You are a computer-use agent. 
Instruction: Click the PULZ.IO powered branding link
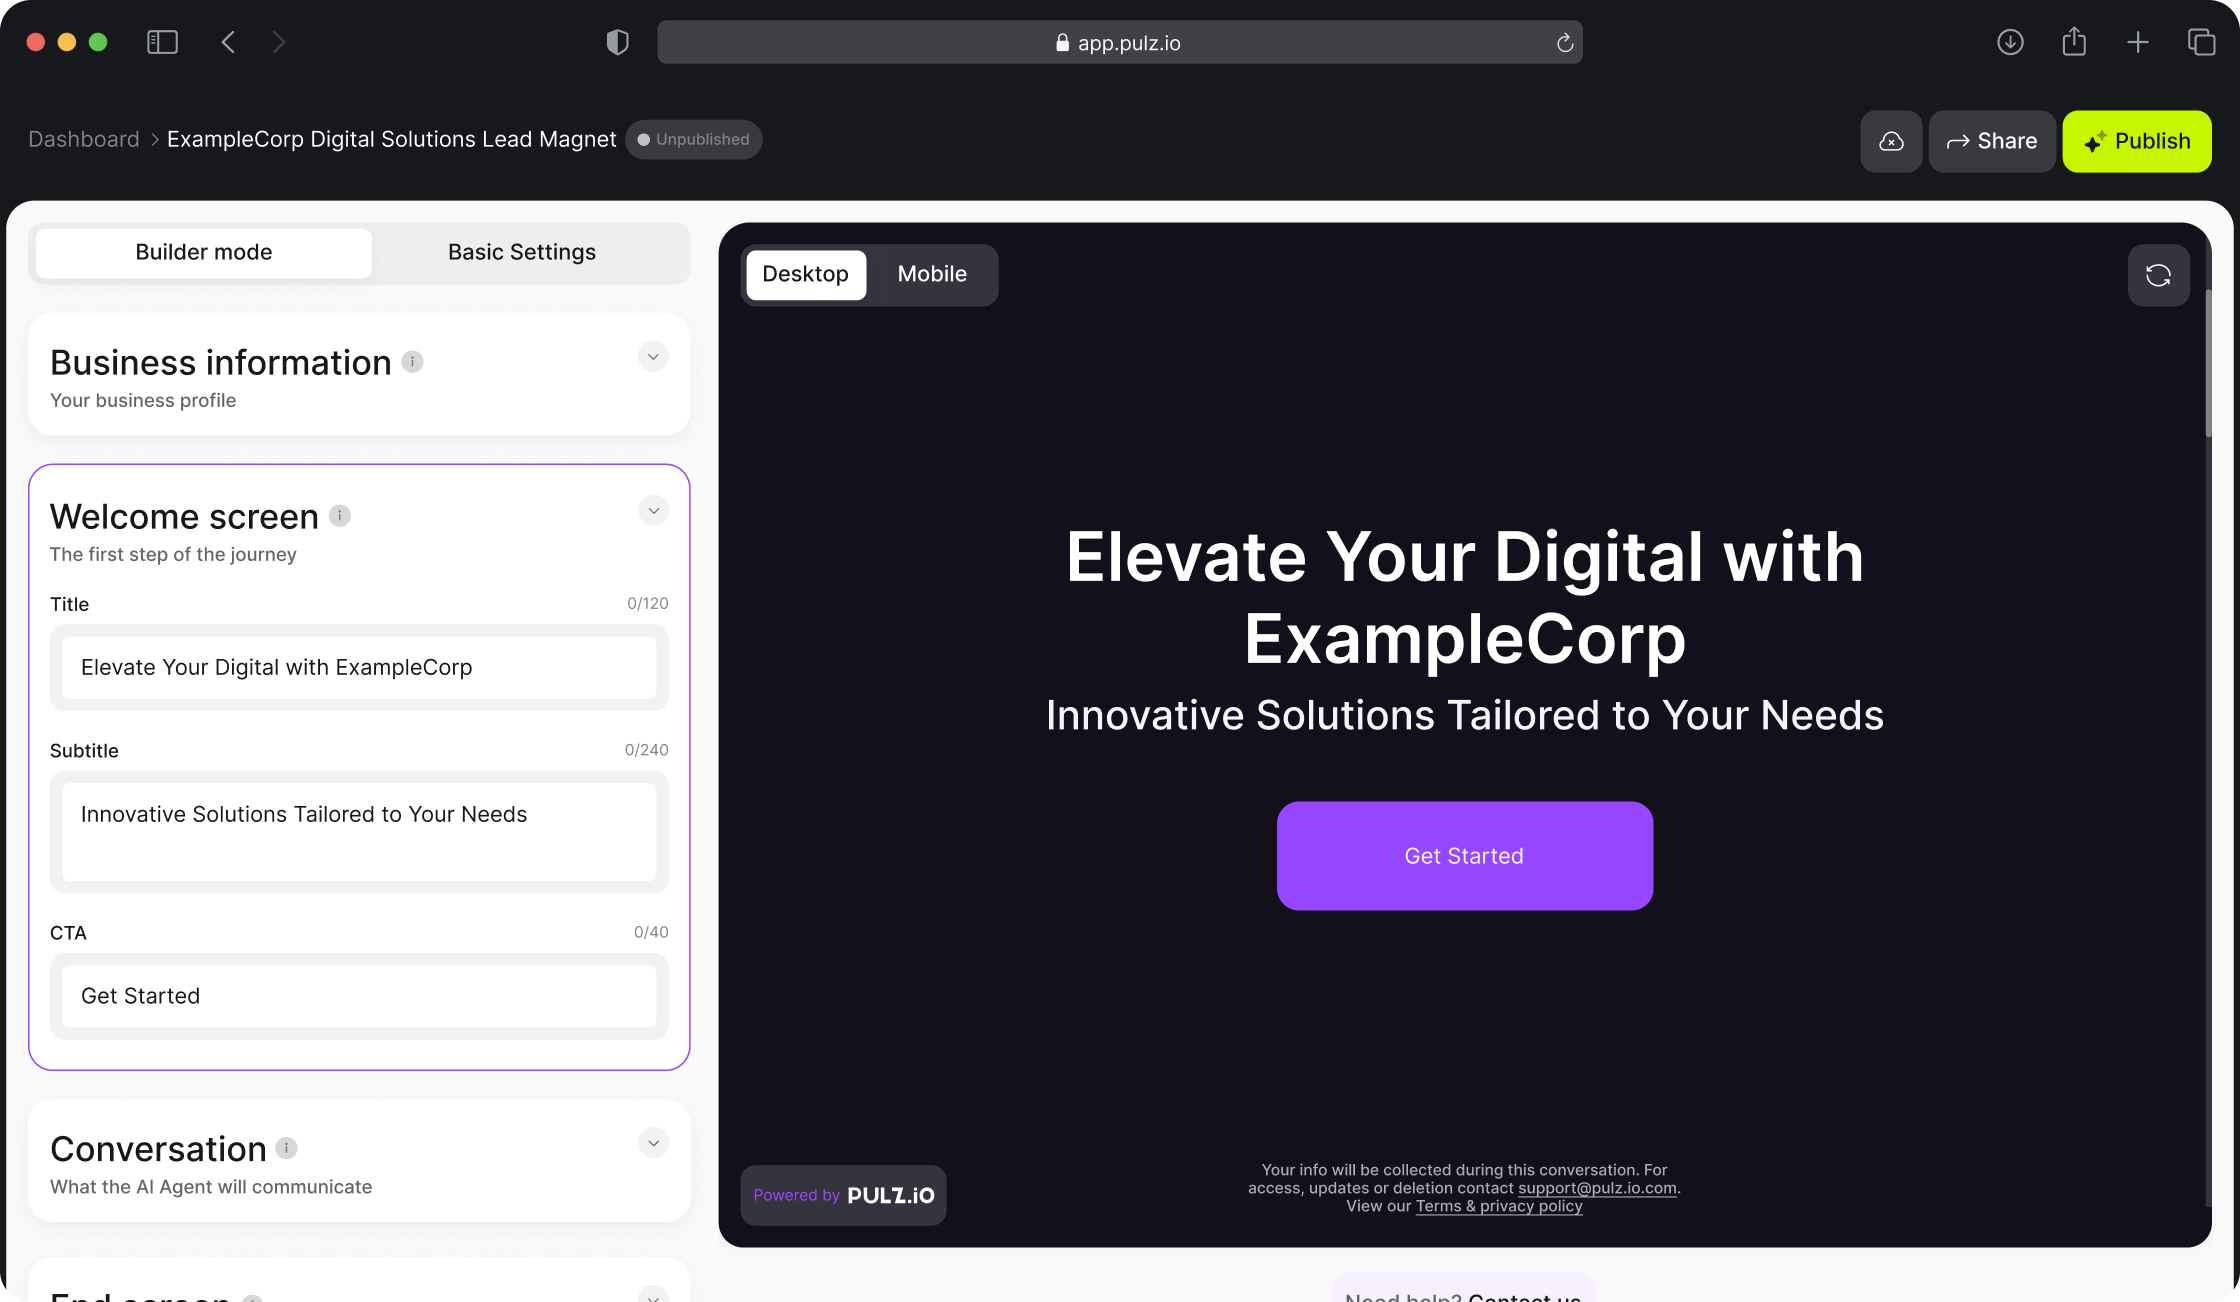844,1194
